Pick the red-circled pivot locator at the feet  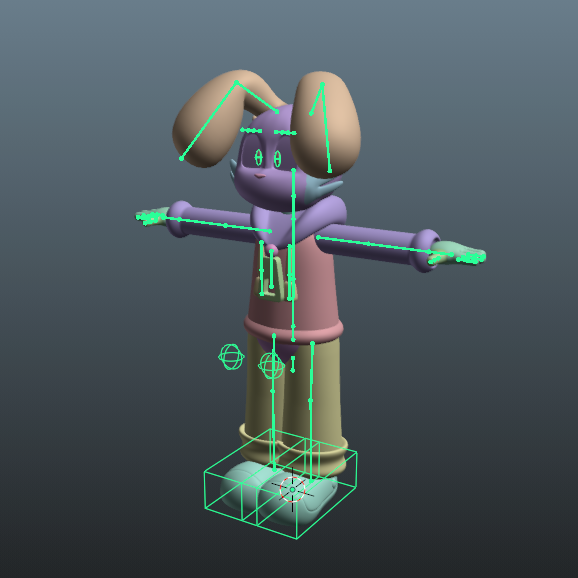(293, 490)
